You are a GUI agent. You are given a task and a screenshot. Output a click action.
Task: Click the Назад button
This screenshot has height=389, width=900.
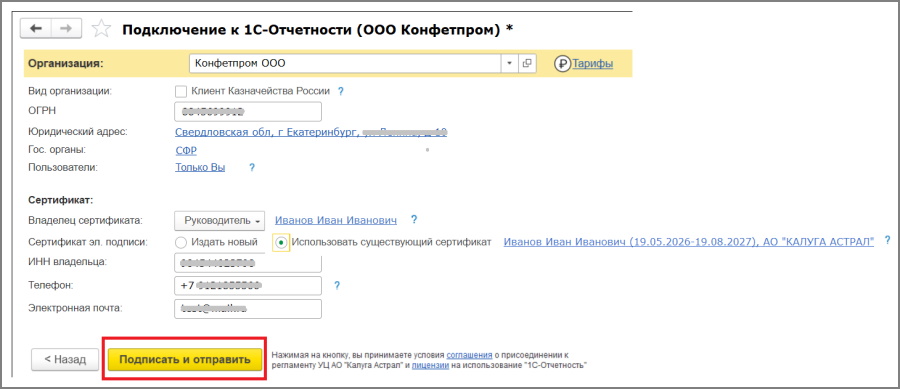(x=65, y=360)
